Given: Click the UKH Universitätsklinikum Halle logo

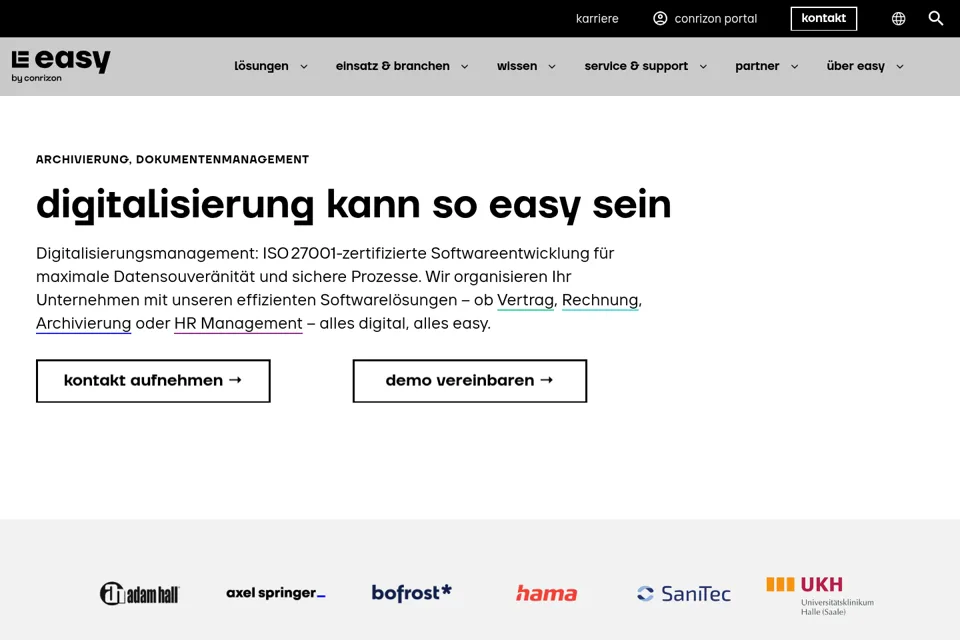Looking at the screenshot, I should (820, 596).
